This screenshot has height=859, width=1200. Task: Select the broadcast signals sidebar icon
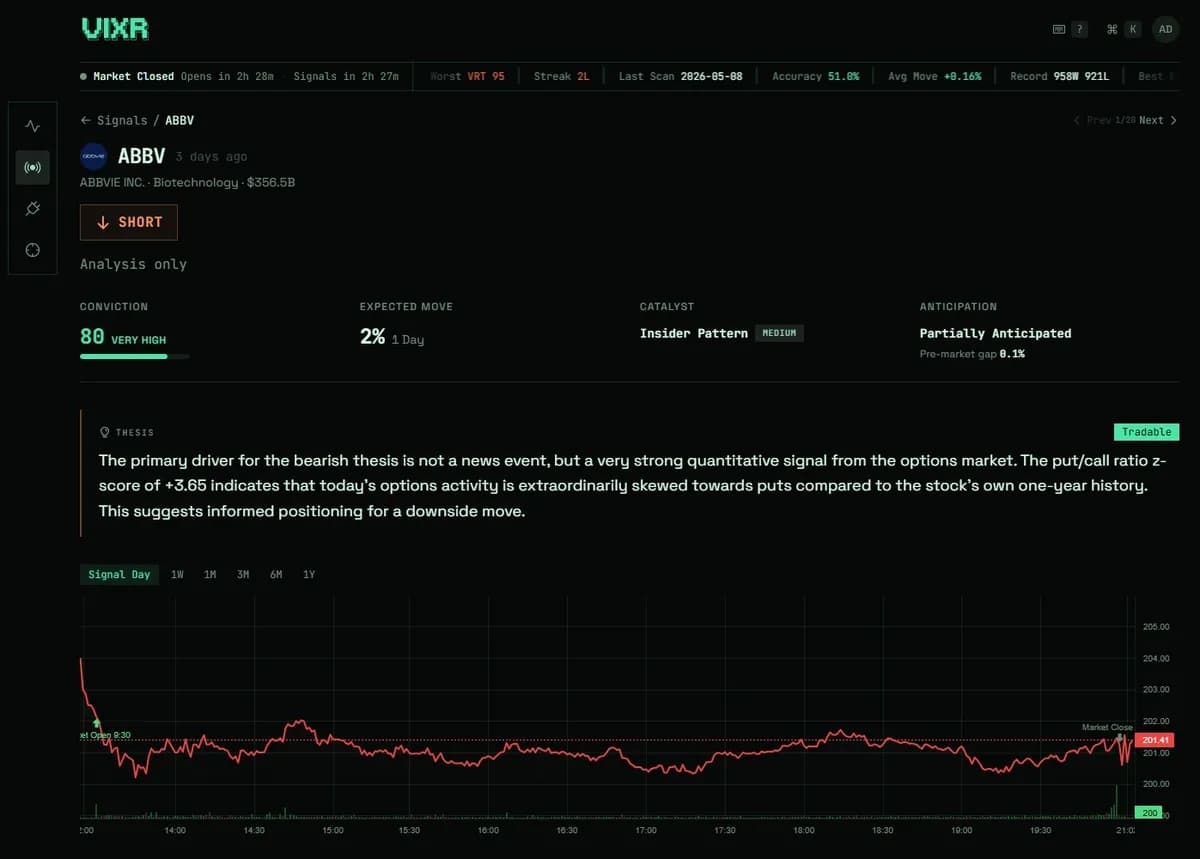coord(32,167)
